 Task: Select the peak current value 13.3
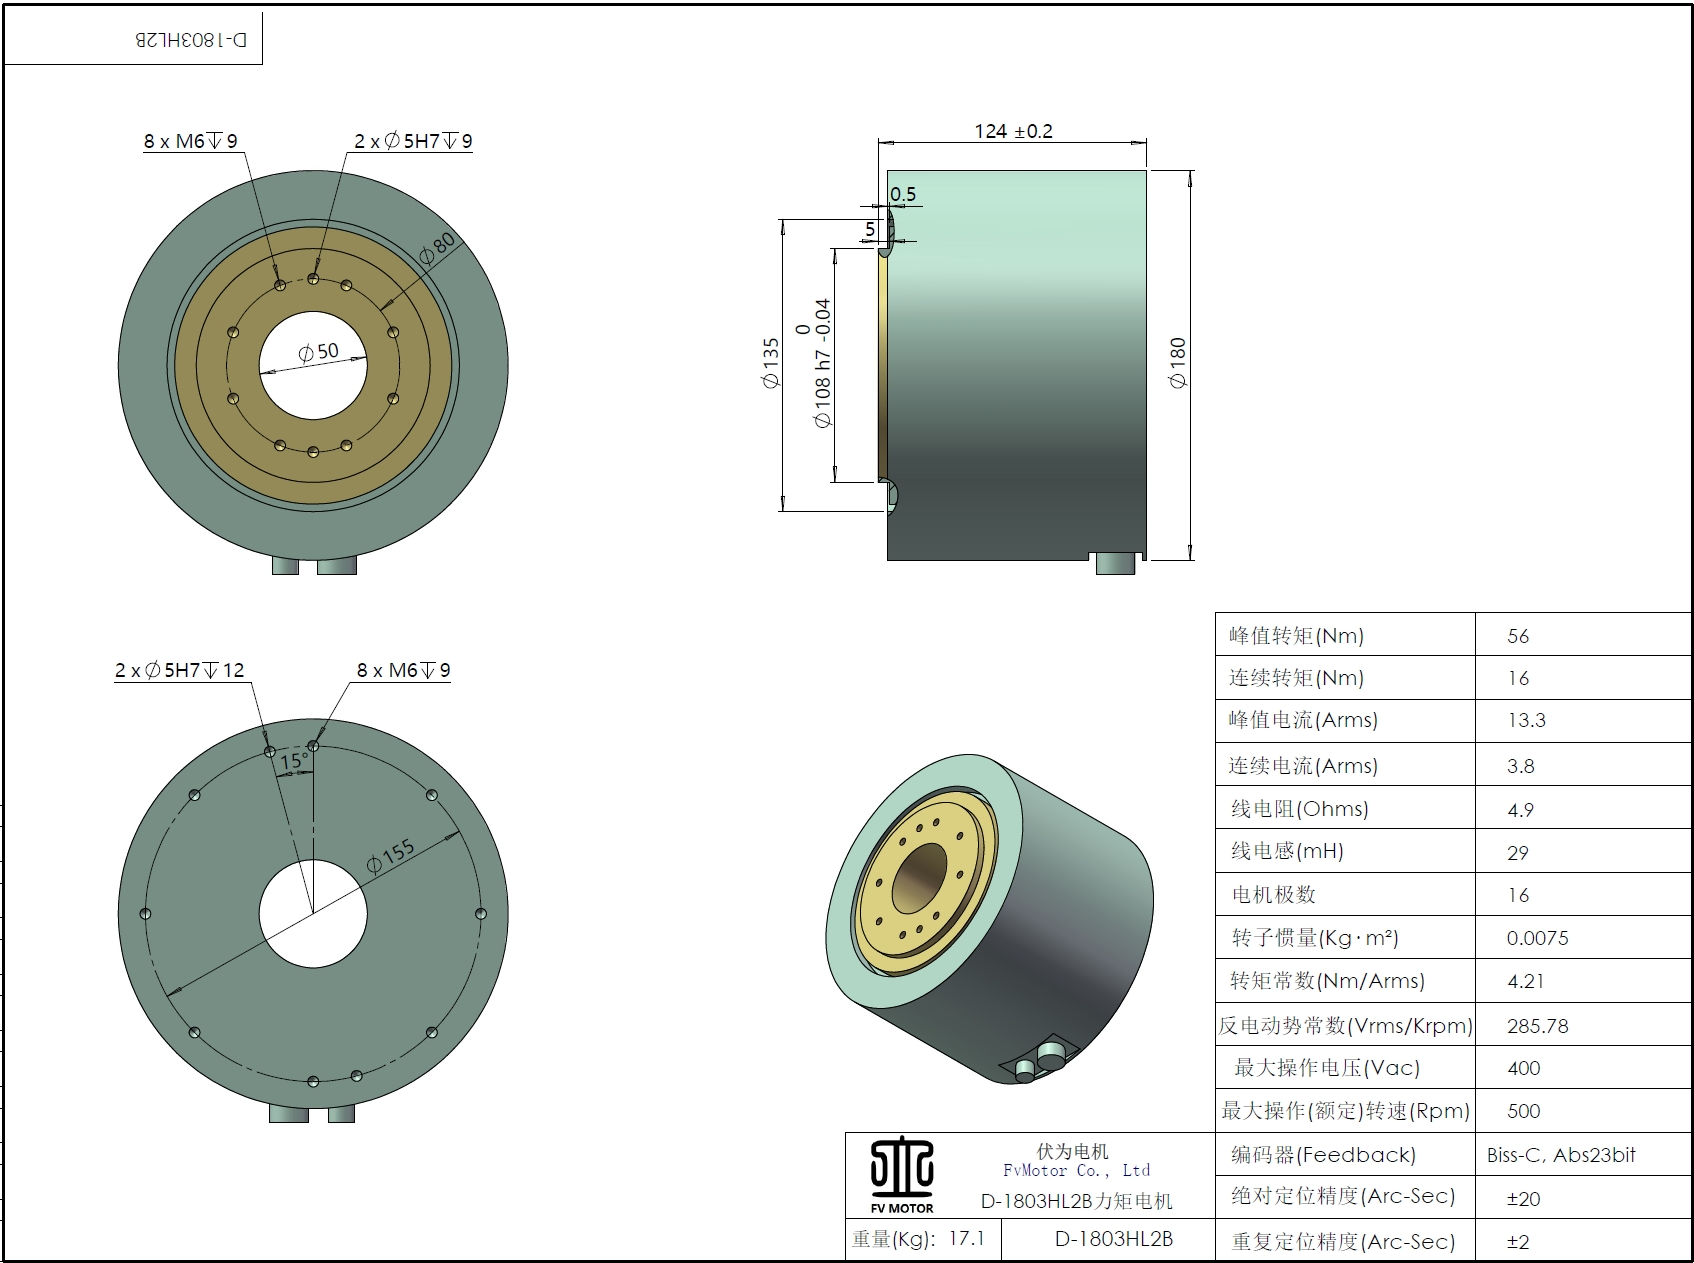(x=1526, y=720)
